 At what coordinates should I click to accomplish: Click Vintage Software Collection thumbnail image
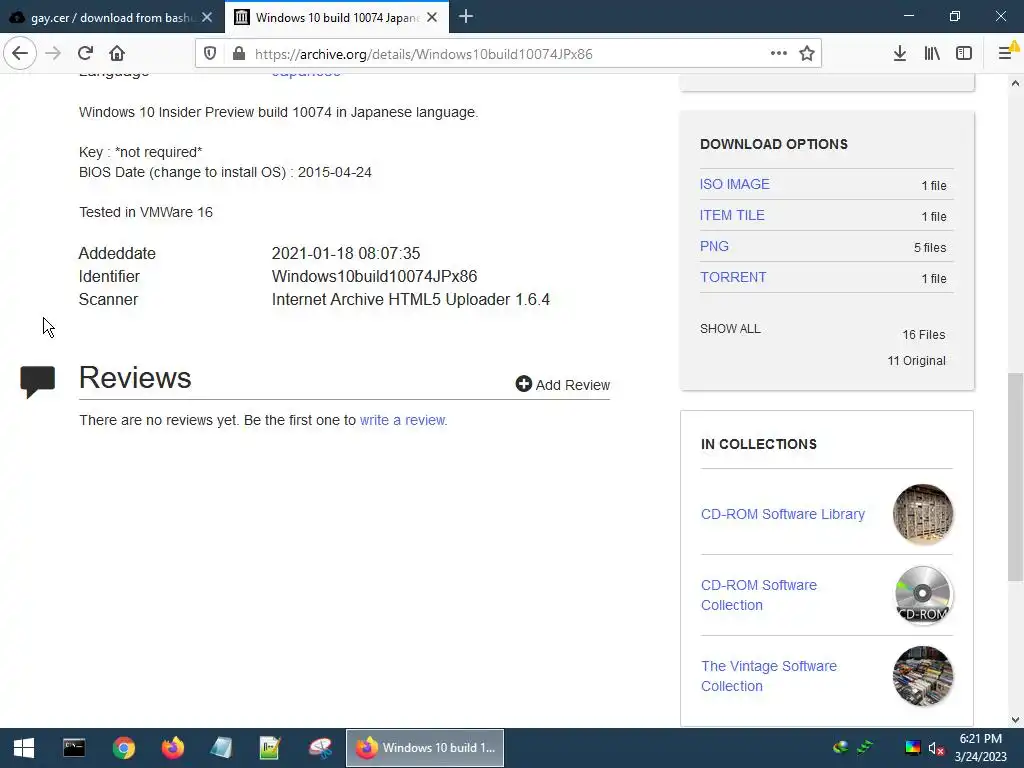pos(923,676)
